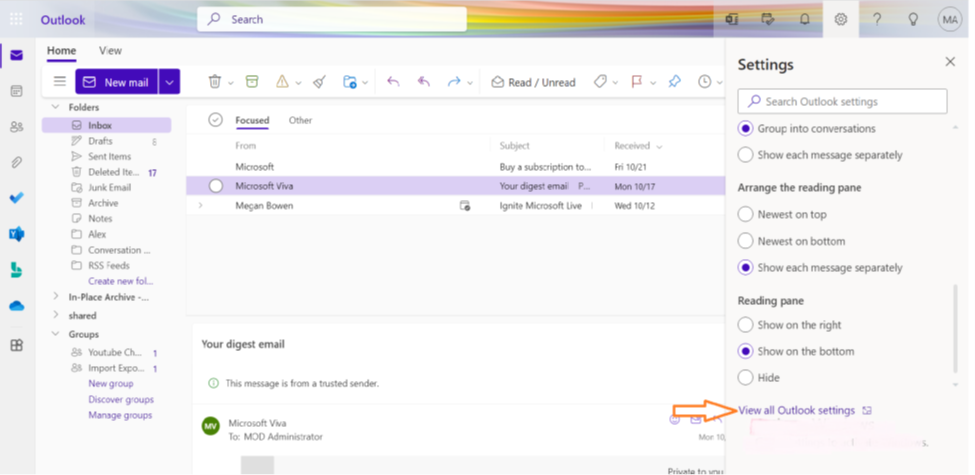Expand the Megan Bowen conversation chevron

pos(200,205)
